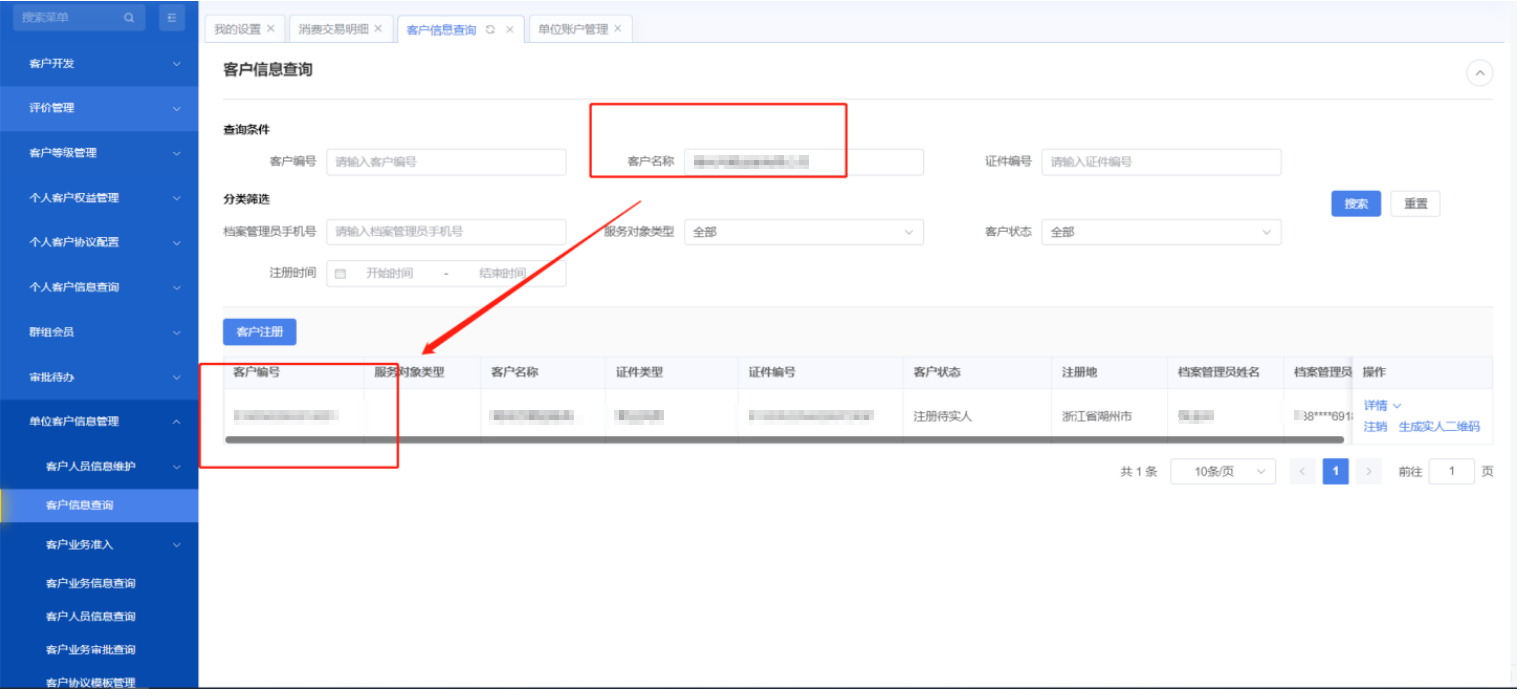Collapse the sidebar menu with the toggle icon

click(x=172, y=18)
